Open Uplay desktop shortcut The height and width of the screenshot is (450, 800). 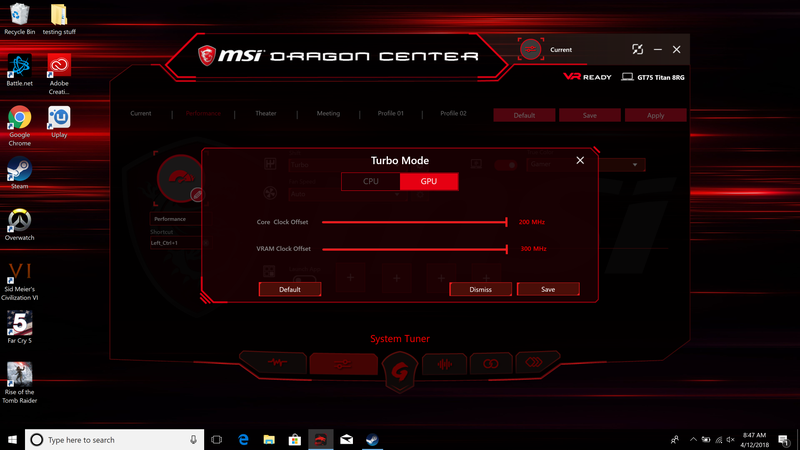pyautogui.click(x=59, y=122)
